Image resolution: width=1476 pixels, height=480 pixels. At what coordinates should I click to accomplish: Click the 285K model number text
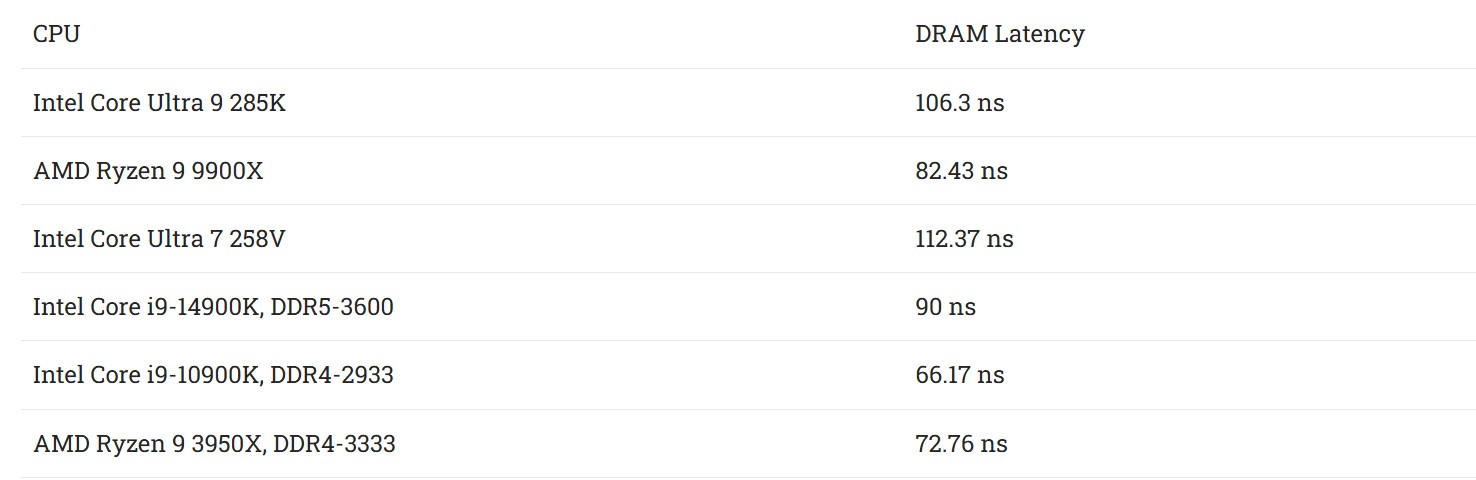257,103
